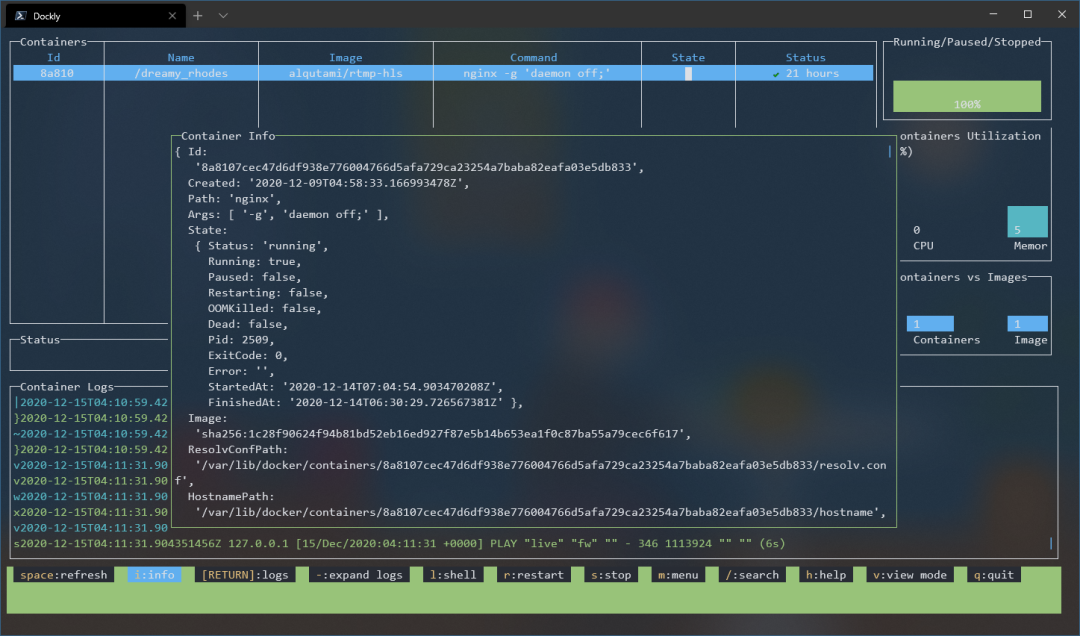The height and width of the screenshot is (636, 1080).
Task: Click the PowerShell icon in Dockly tab
Action: point(21,15)
